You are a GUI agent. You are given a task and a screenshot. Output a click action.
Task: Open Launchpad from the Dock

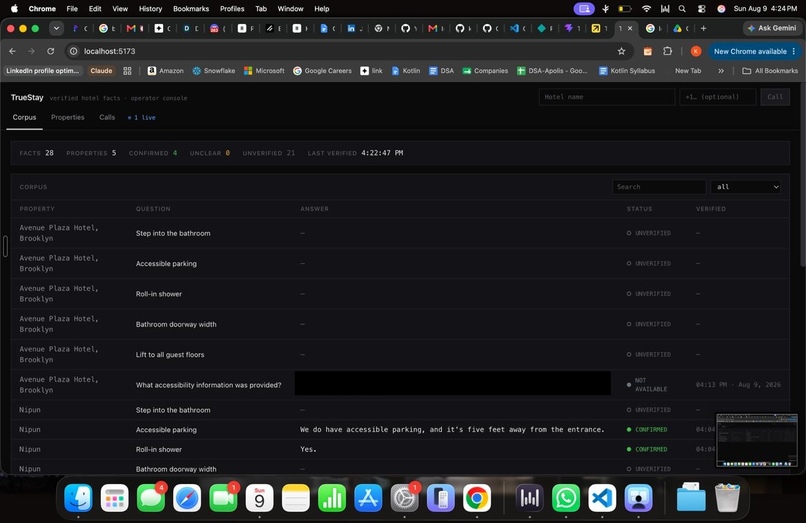[x=114, y=498]
